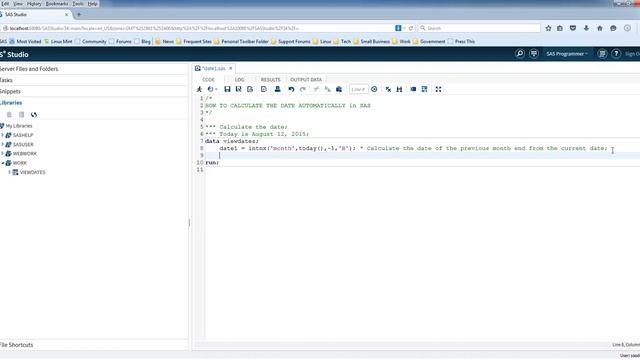The height and width of the screenshot is (360, 640).
Task: Save the program with the disk icon
Action: tap(227, 89)
